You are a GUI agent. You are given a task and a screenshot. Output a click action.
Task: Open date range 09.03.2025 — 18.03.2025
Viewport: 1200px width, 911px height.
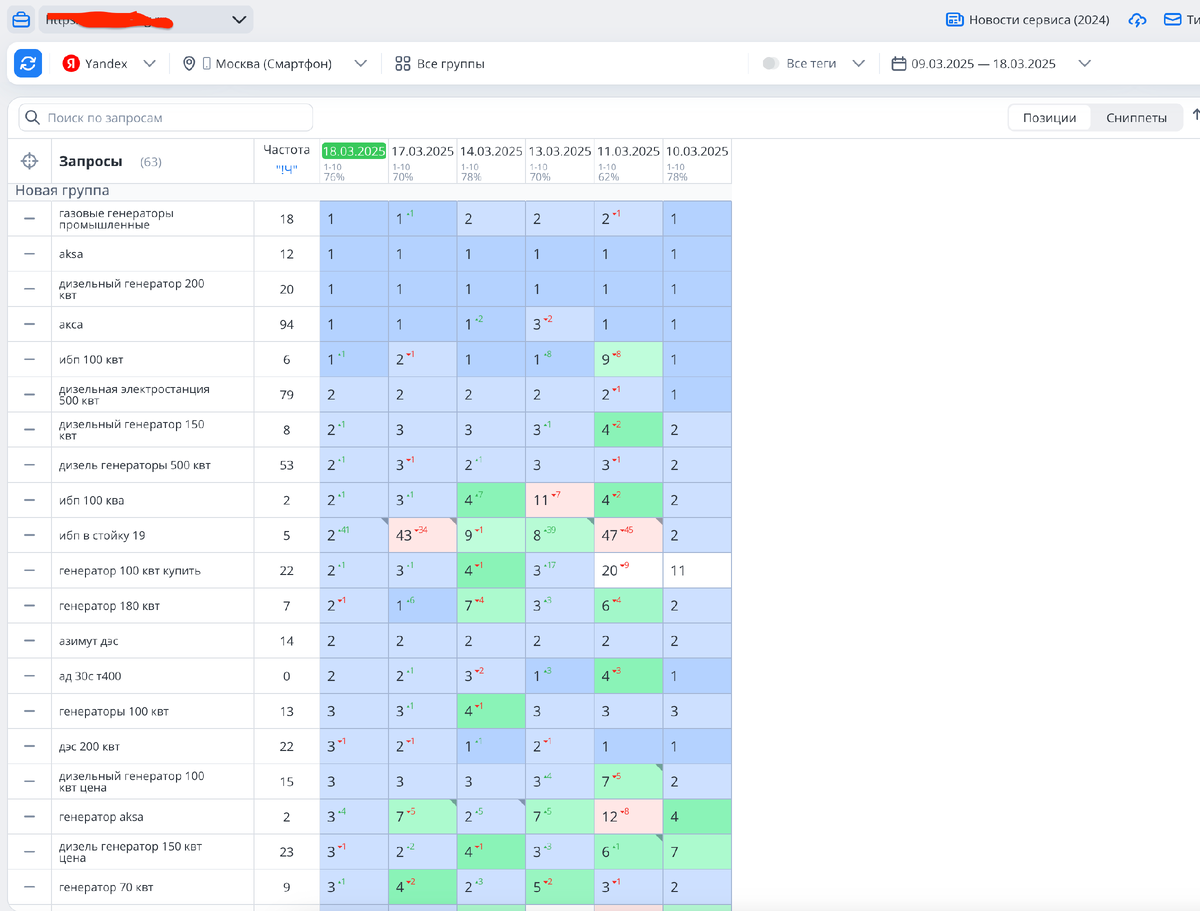(983, 63)
